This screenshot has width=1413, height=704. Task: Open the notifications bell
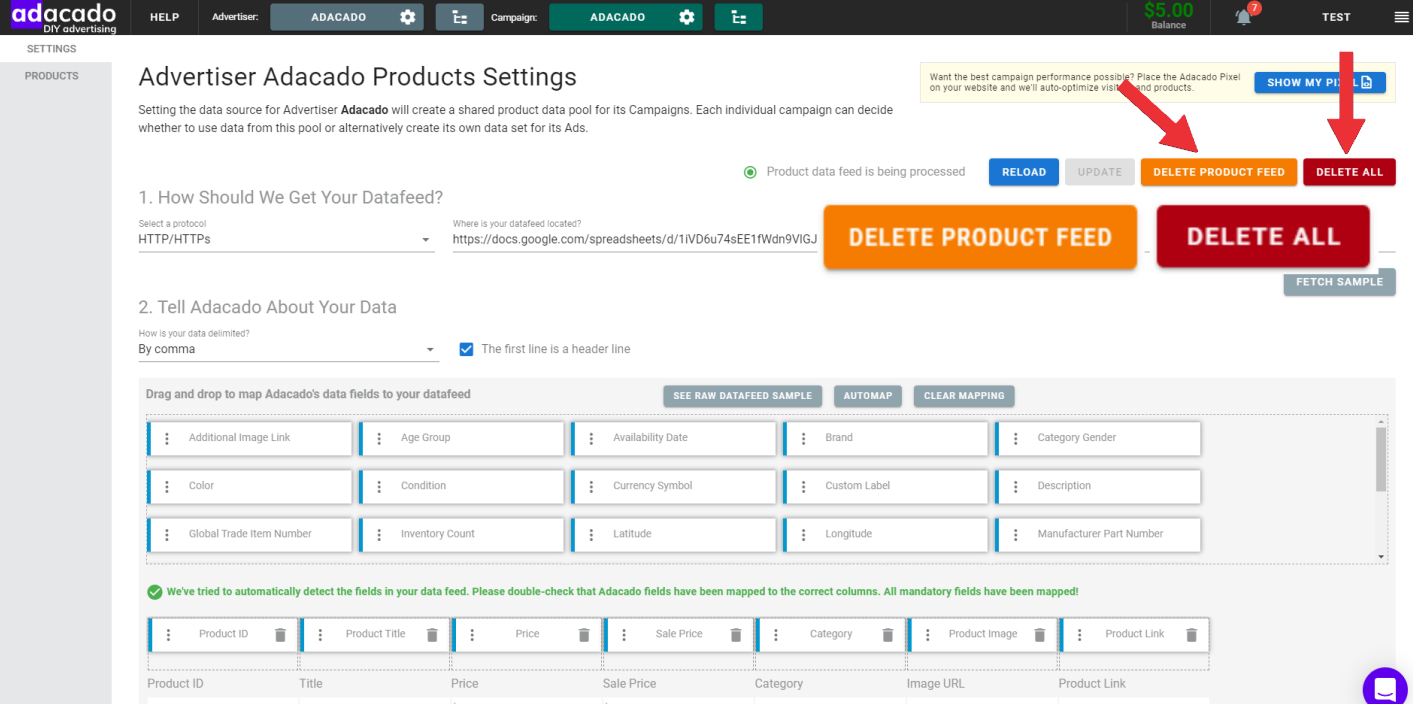(x=1243, y=17)
